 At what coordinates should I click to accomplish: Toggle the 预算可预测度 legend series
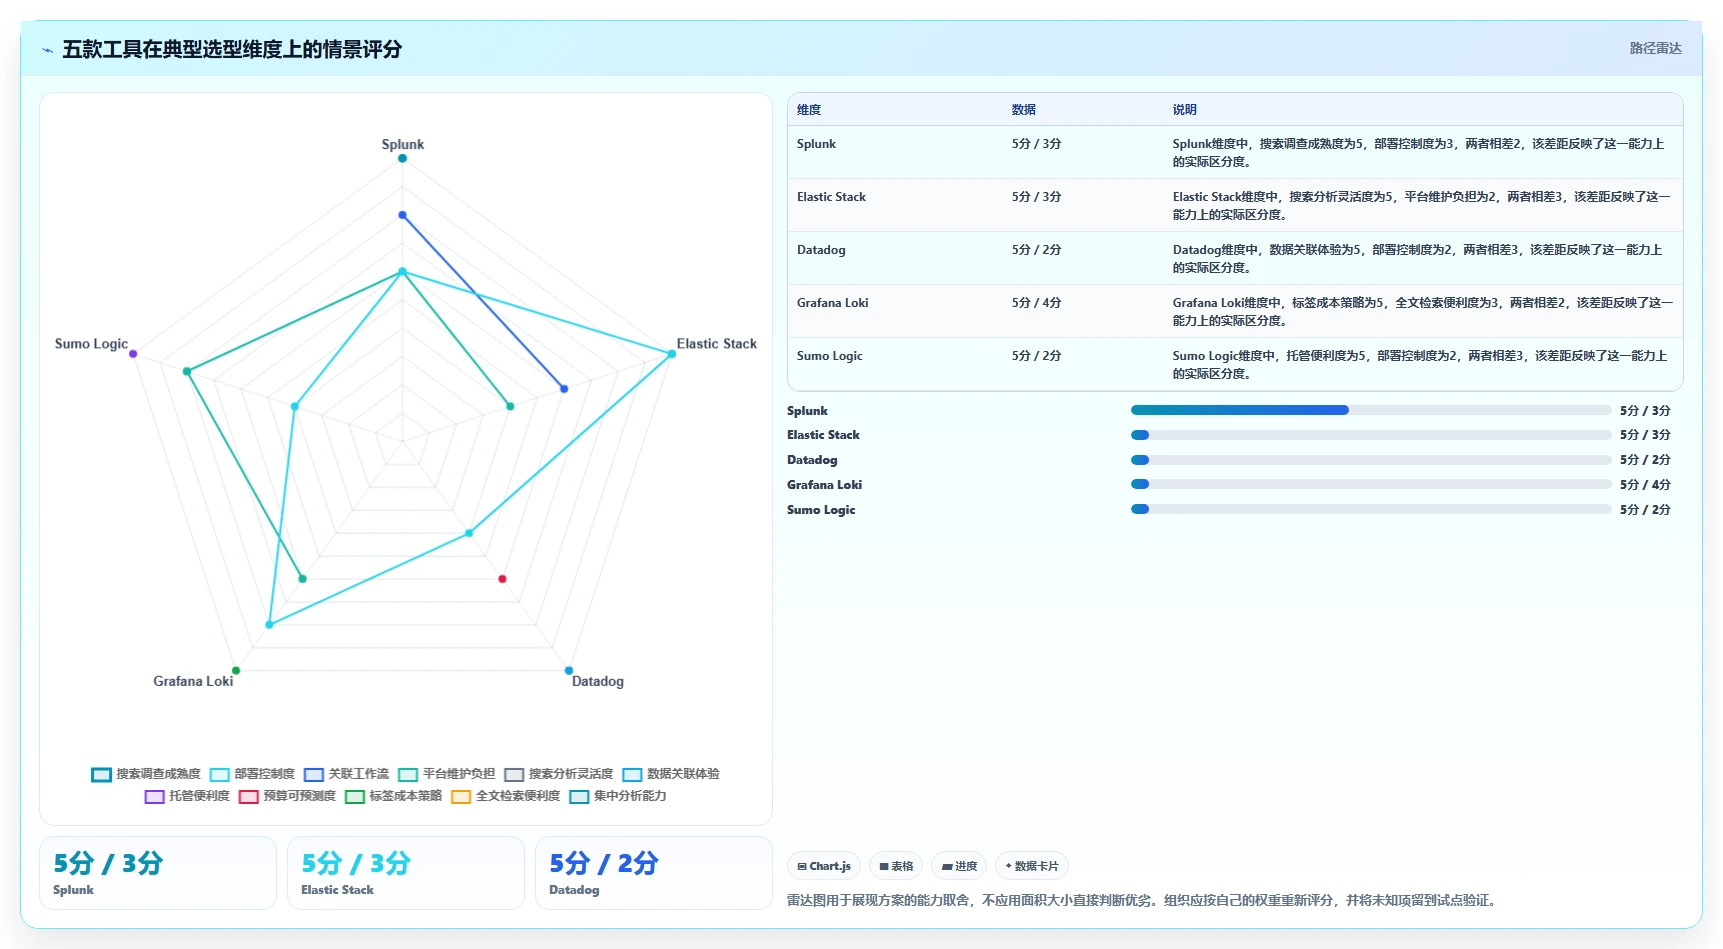click(x=288, y=796)
